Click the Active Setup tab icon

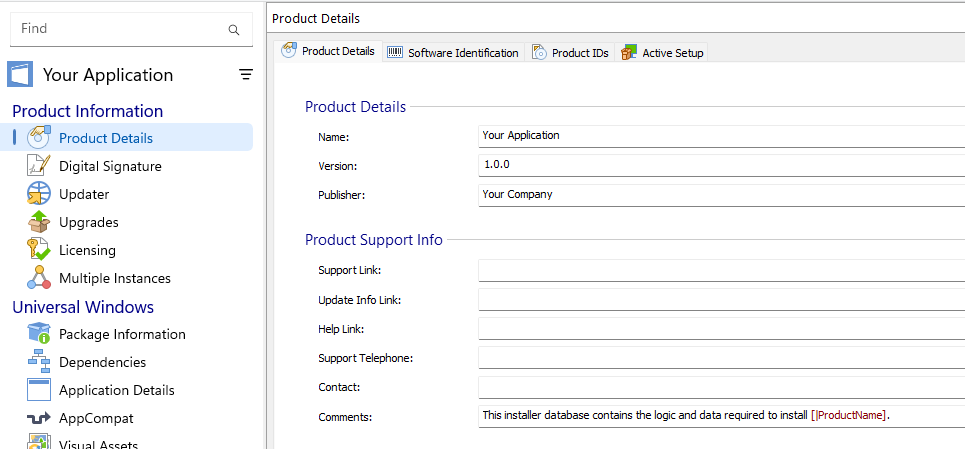point(629,52)
